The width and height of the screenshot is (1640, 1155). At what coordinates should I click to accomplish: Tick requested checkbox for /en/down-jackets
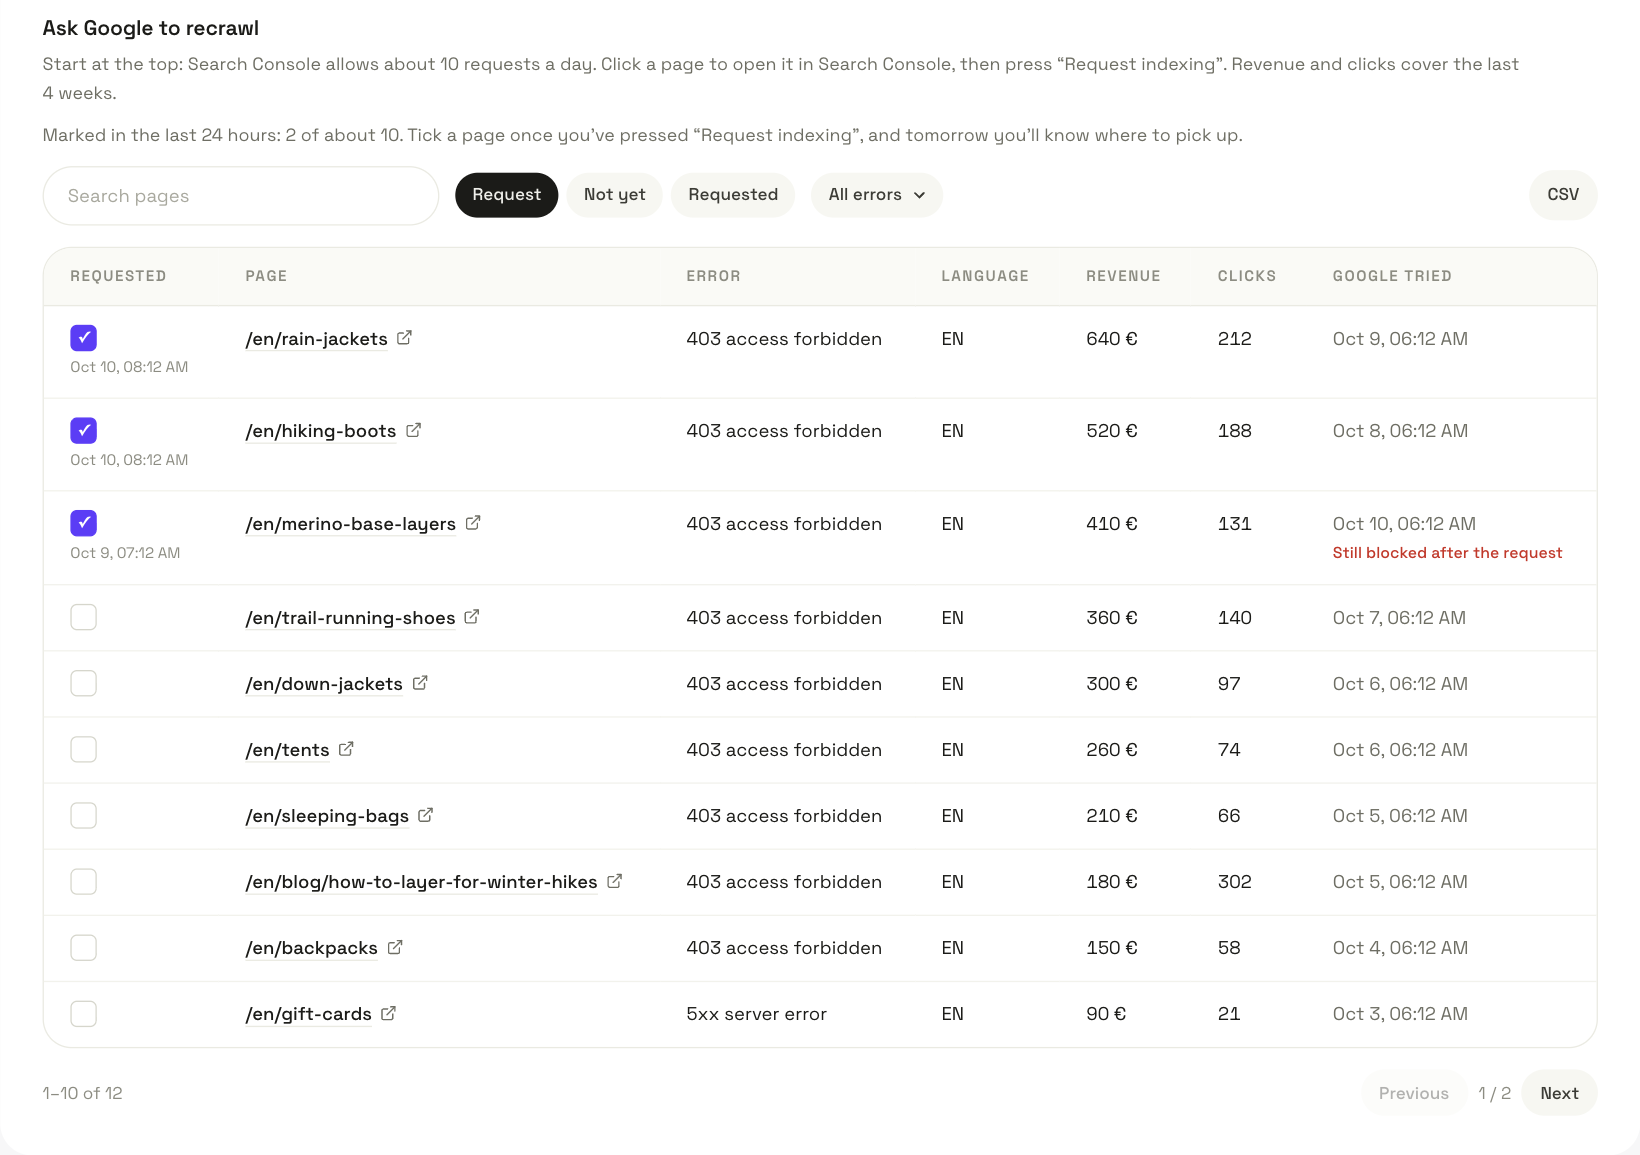tap(84, 683)
